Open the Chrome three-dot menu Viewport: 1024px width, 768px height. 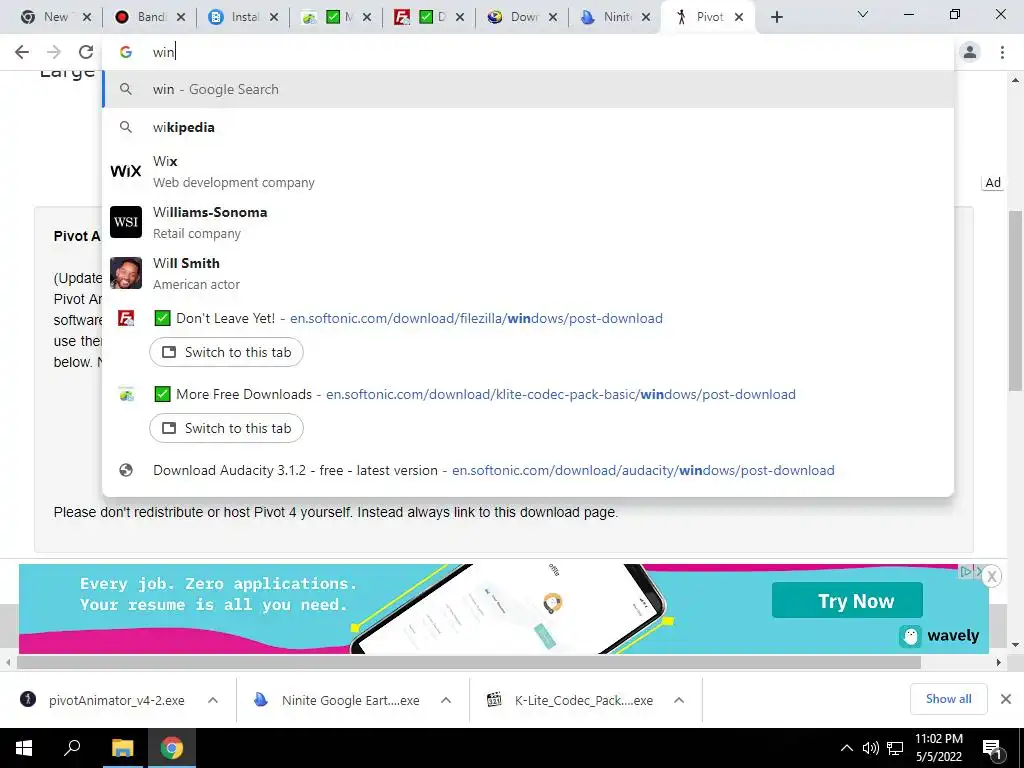point(1002,52)
